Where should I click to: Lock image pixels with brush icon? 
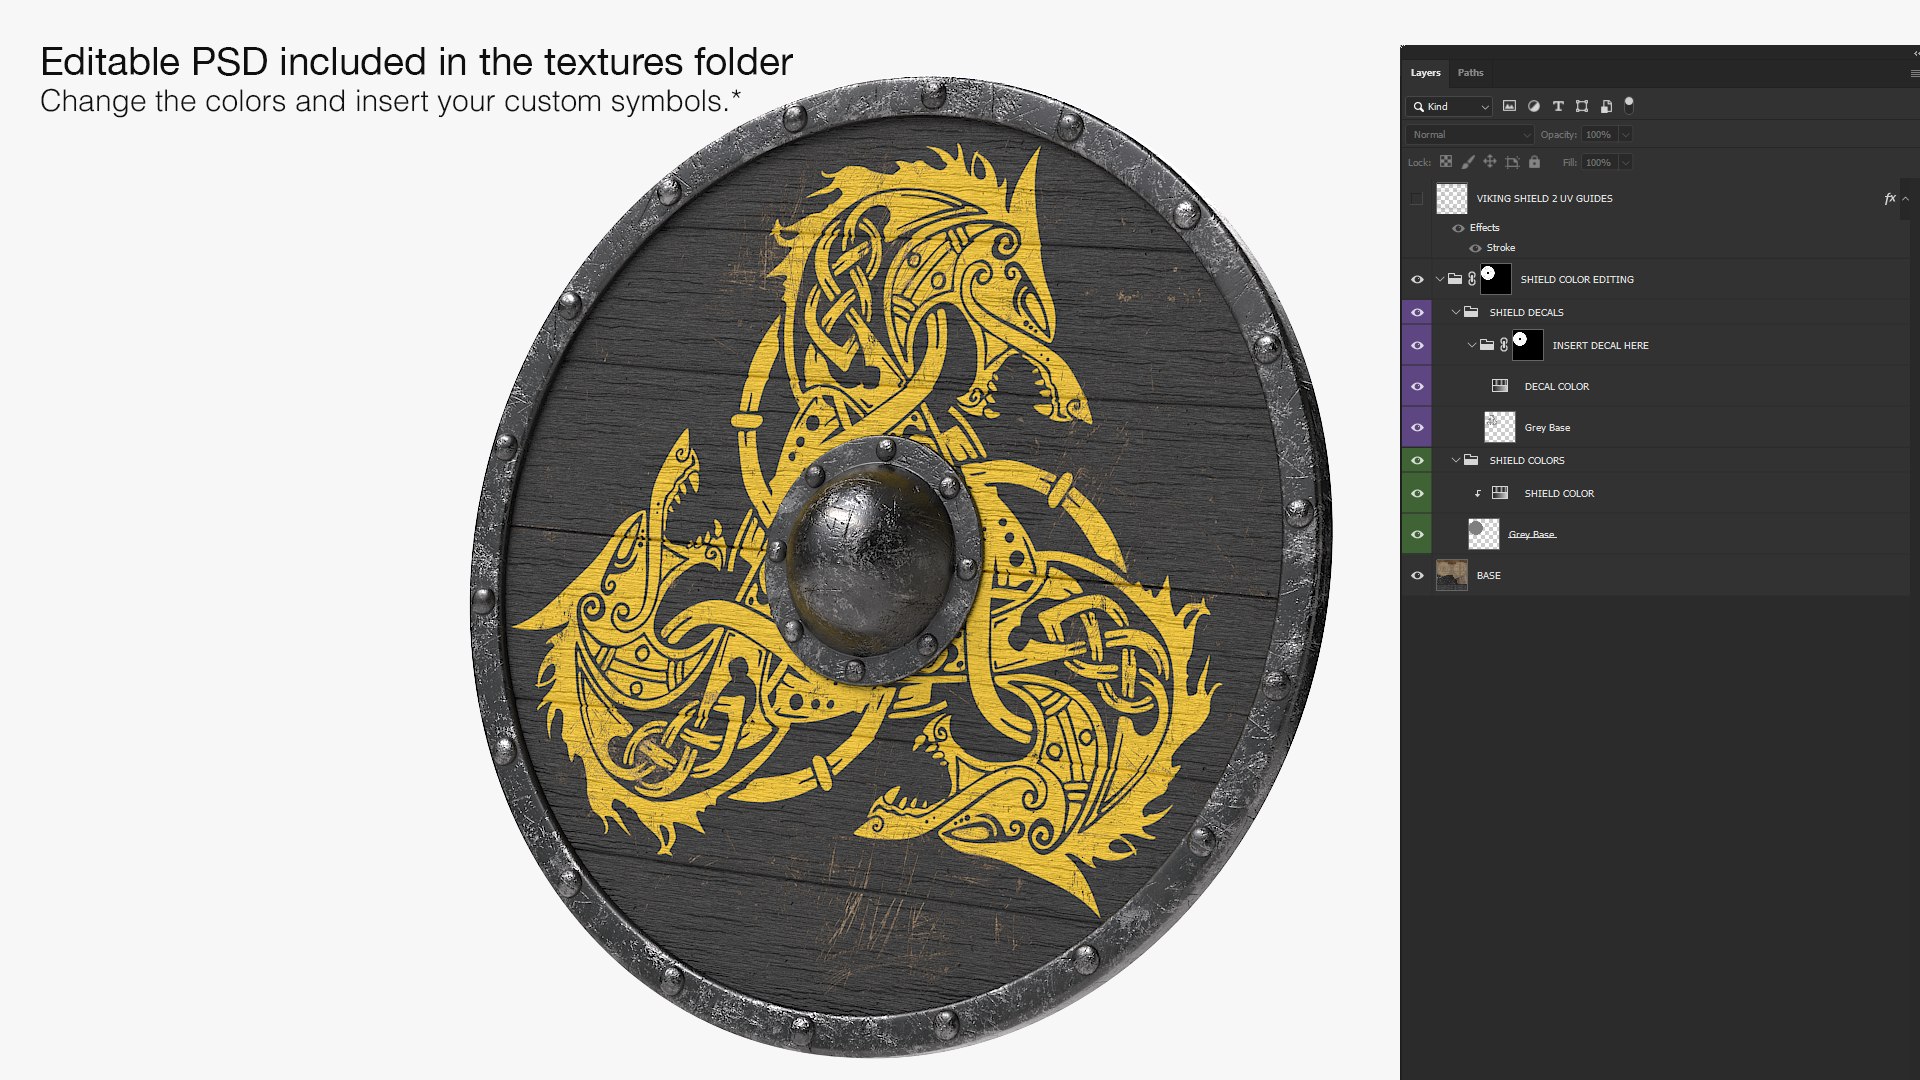(x=1467, y=162)
